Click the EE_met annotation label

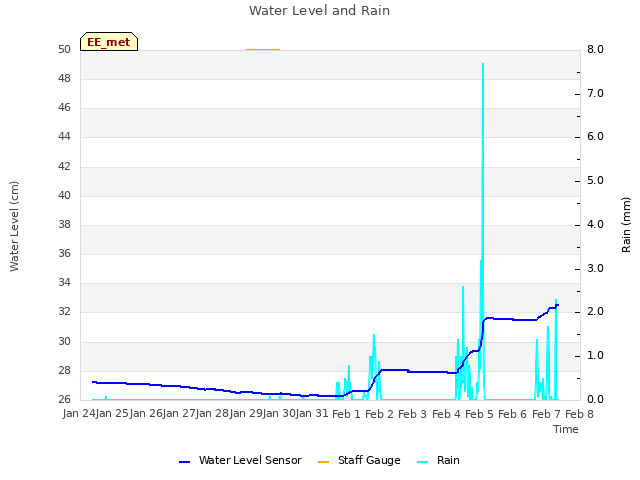(109, 42)
